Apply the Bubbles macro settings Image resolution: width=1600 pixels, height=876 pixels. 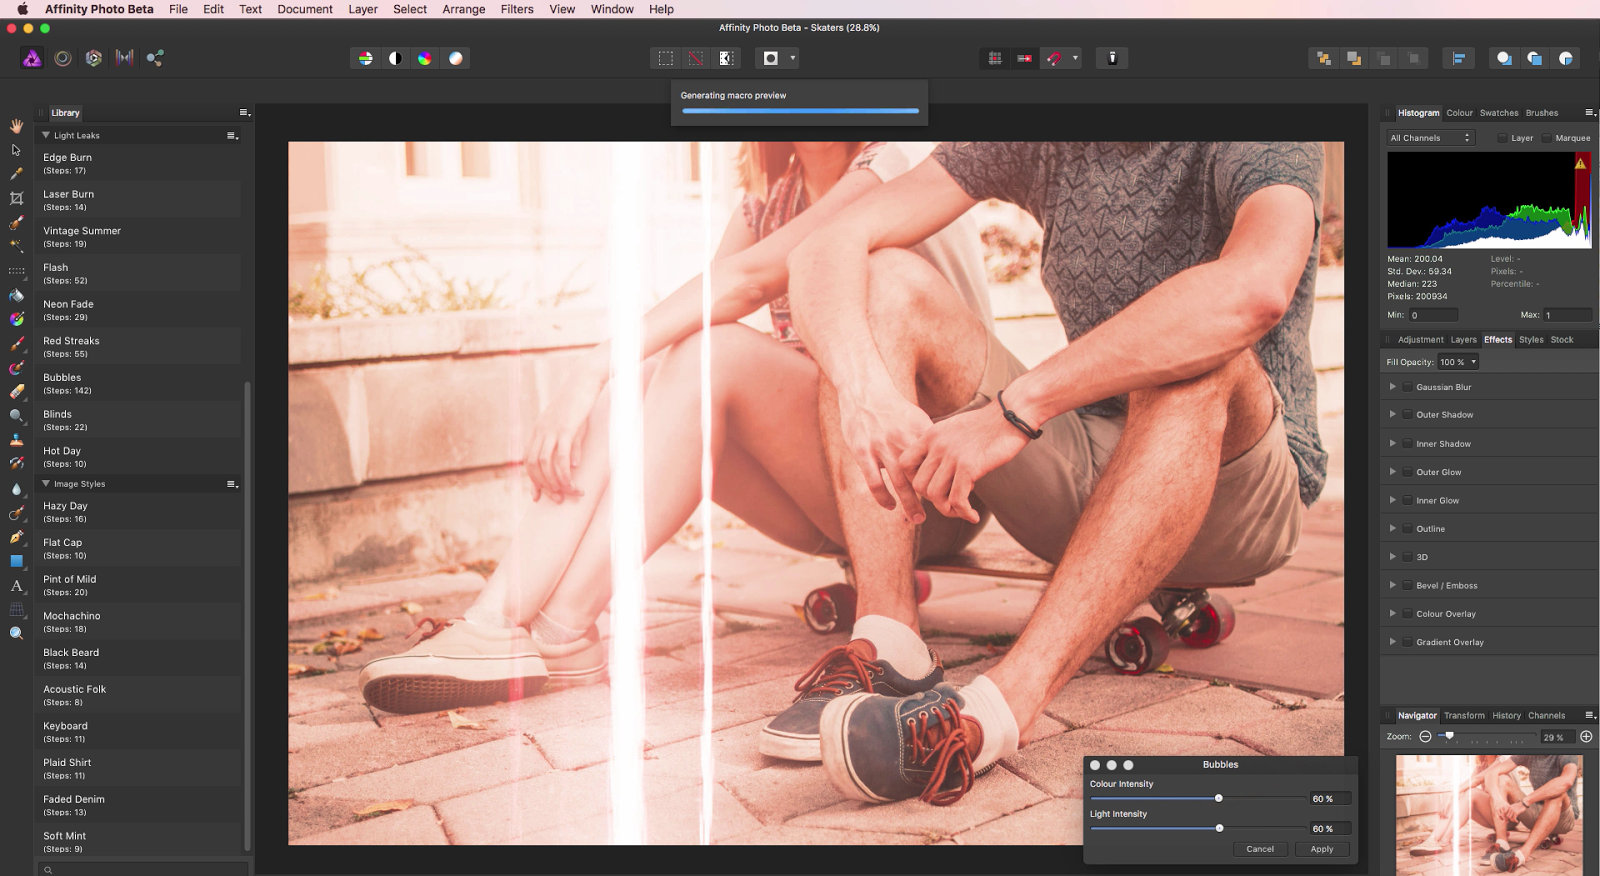coord(1322,849)
